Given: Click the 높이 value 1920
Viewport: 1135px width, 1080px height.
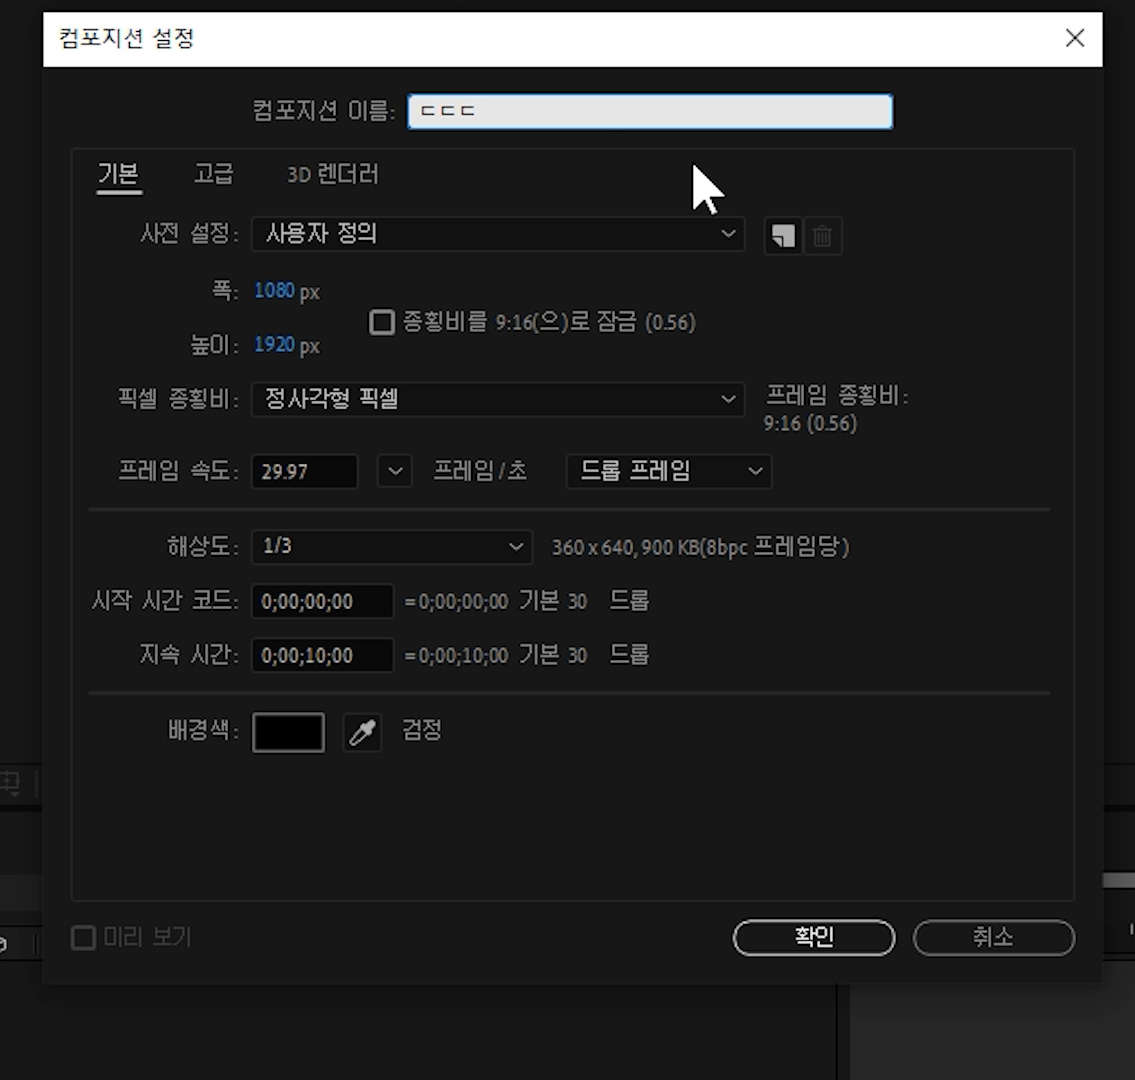Looking at the screenshot, I should pyautogui.click(x=274, y=345).
